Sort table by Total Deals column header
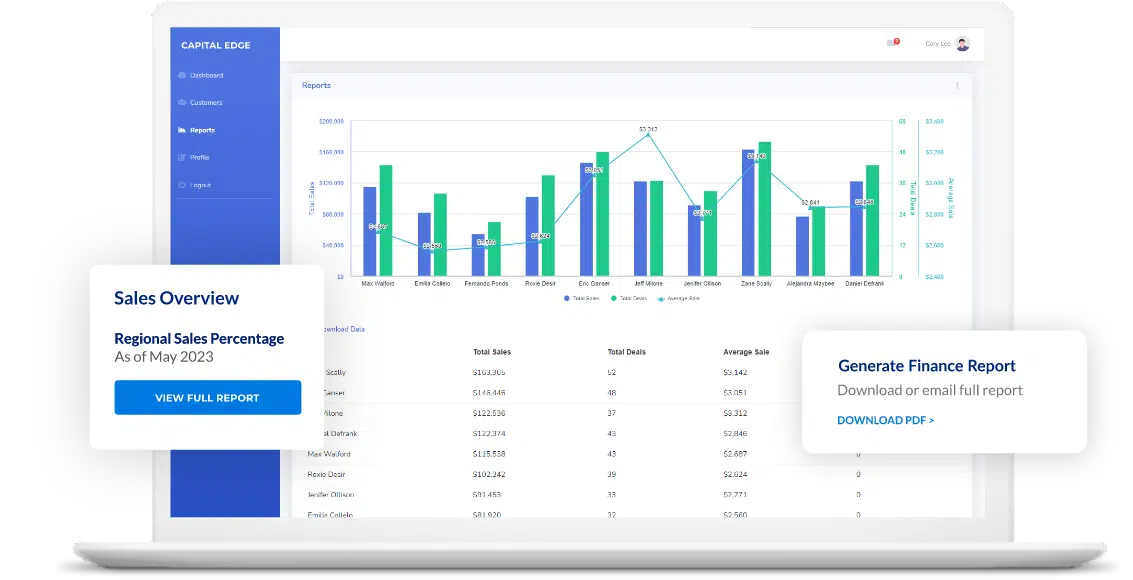 pyautogui.click(x=628, y=352)
